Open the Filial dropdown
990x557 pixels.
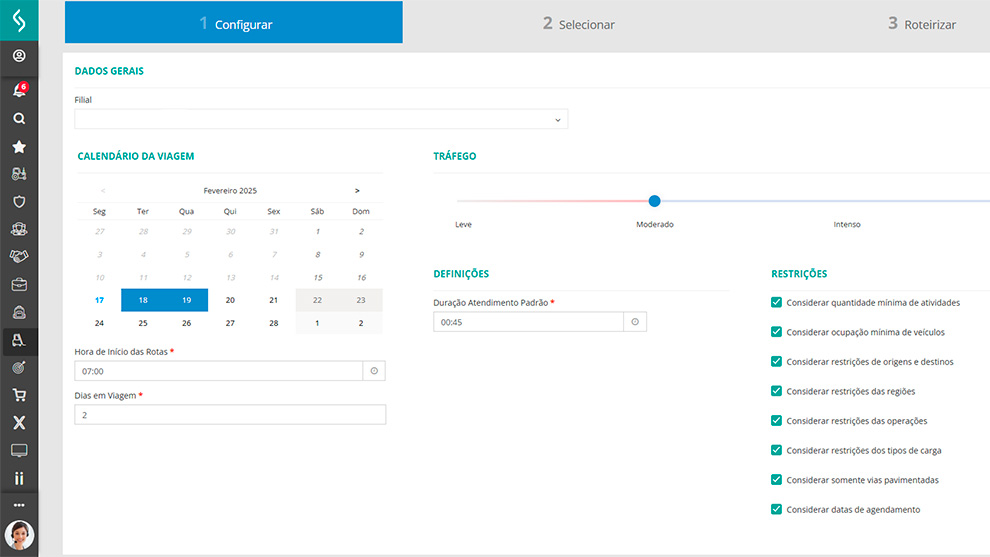pos(321,119)
